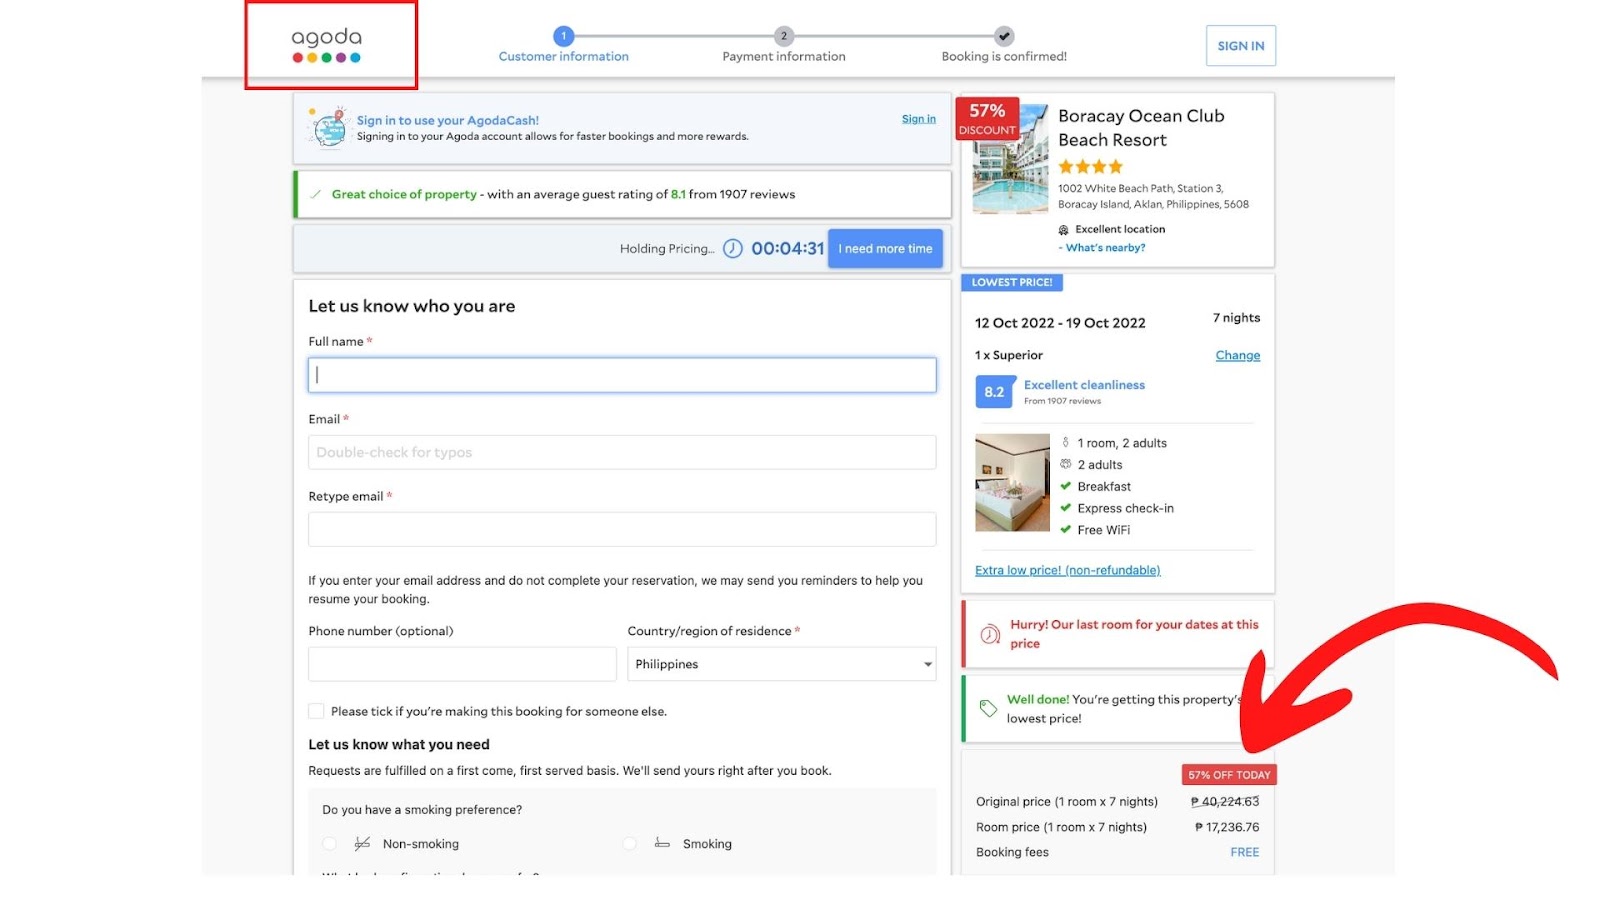The image size is (1600, 900).
Task: Click the 57% DISCOUNT badge
Action: tap(987, 119)
